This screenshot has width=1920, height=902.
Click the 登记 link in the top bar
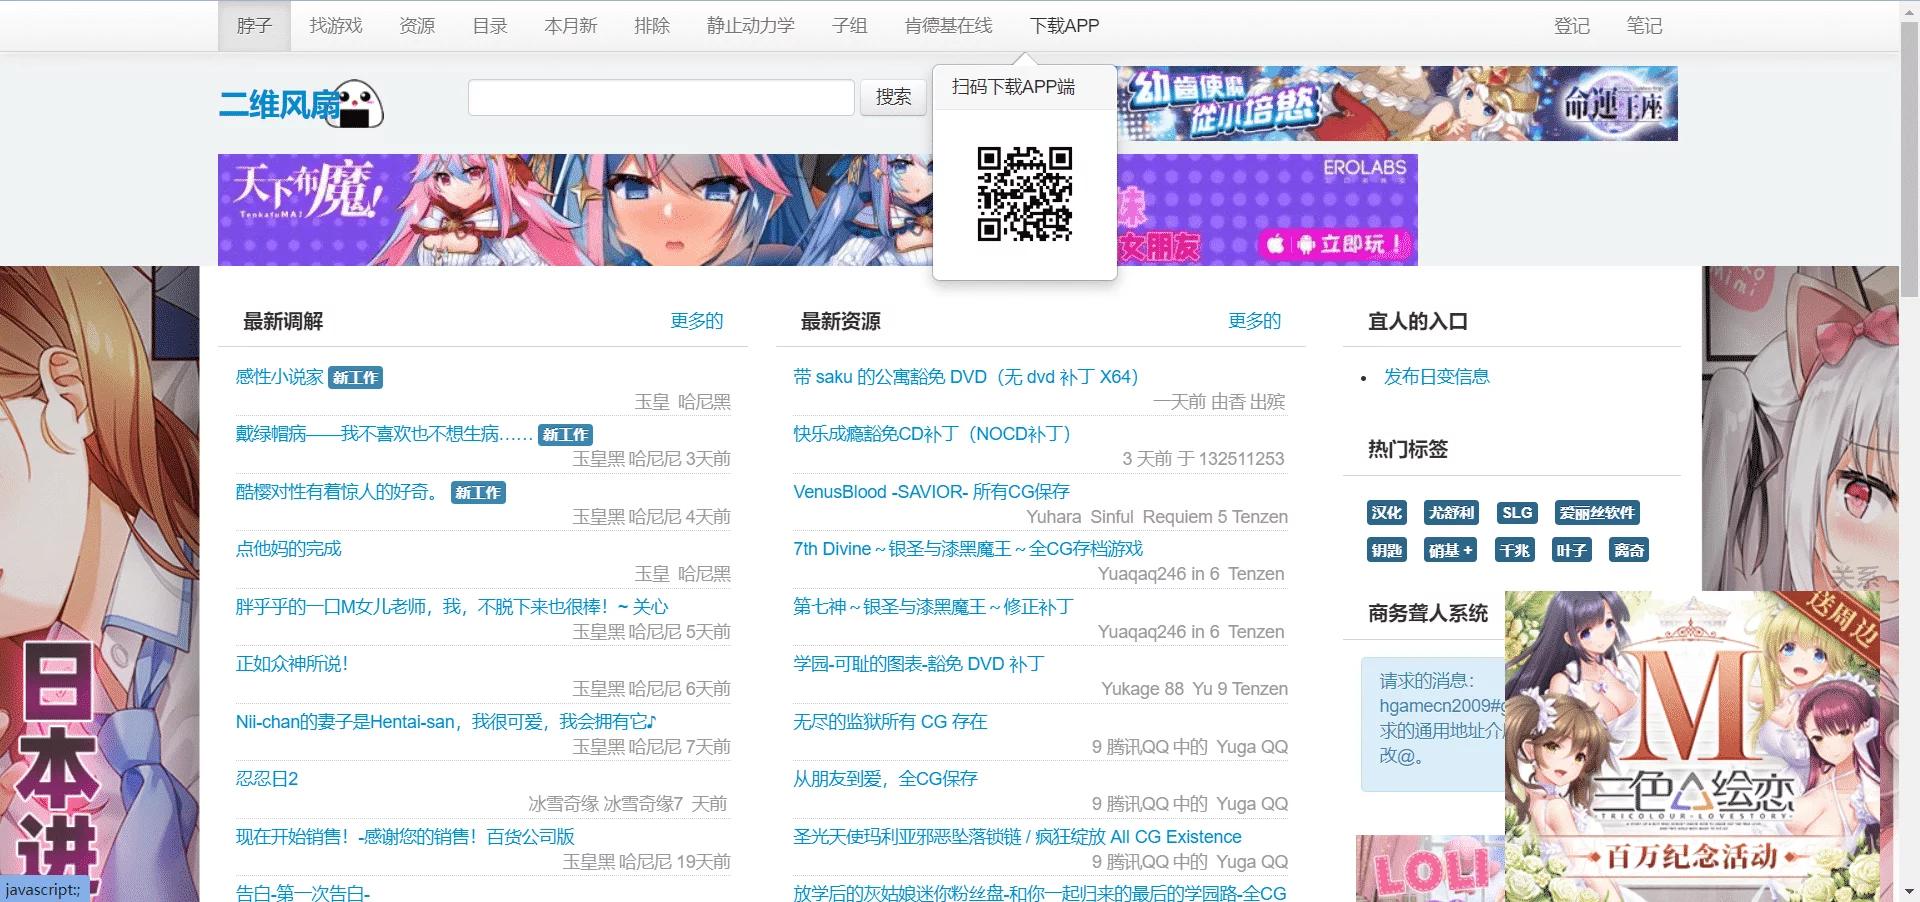coord(1572,26)
